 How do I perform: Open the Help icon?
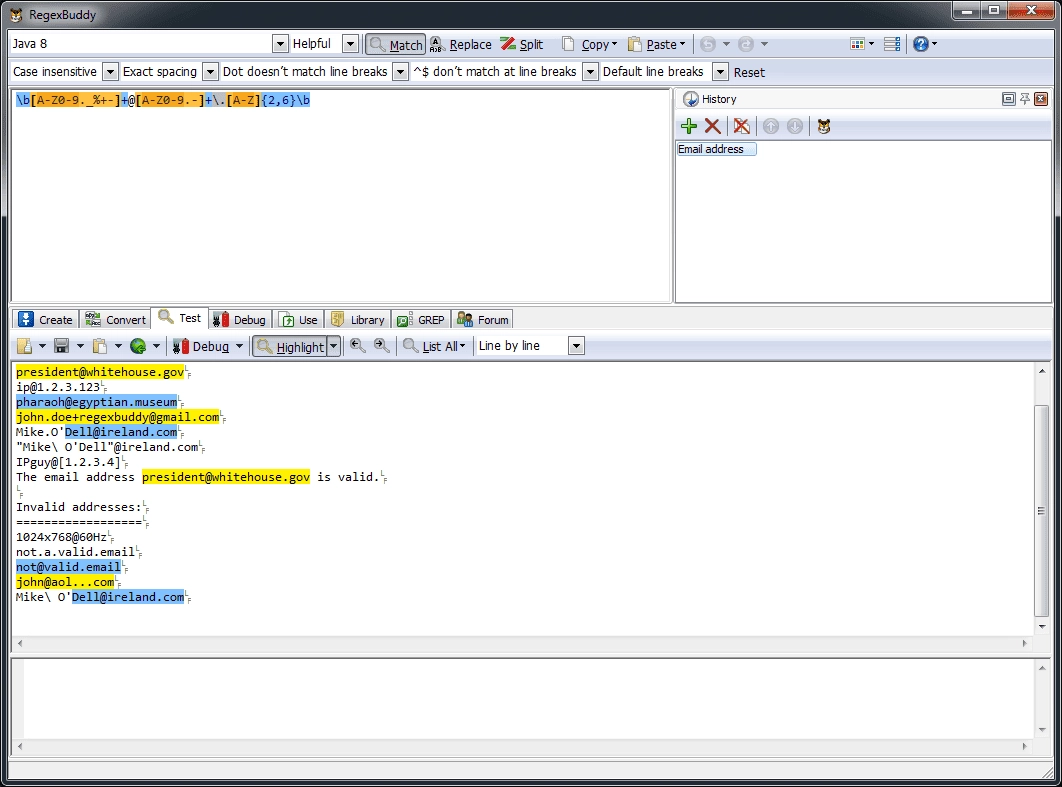920,44
